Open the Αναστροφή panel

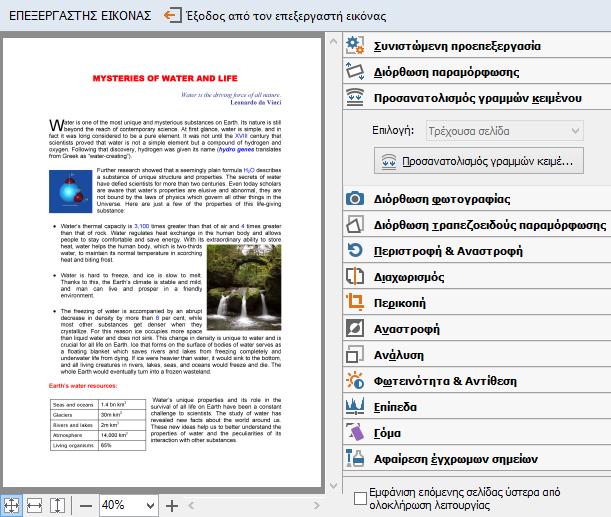coord(477,329)
